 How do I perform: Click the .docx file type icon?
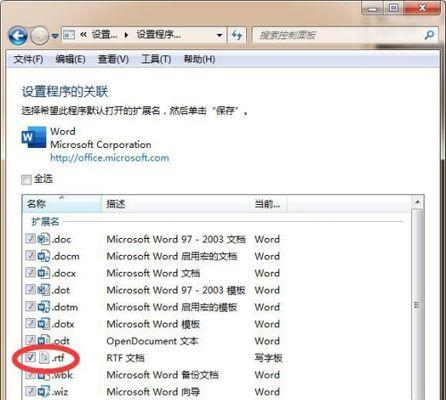tap(44, 273)
